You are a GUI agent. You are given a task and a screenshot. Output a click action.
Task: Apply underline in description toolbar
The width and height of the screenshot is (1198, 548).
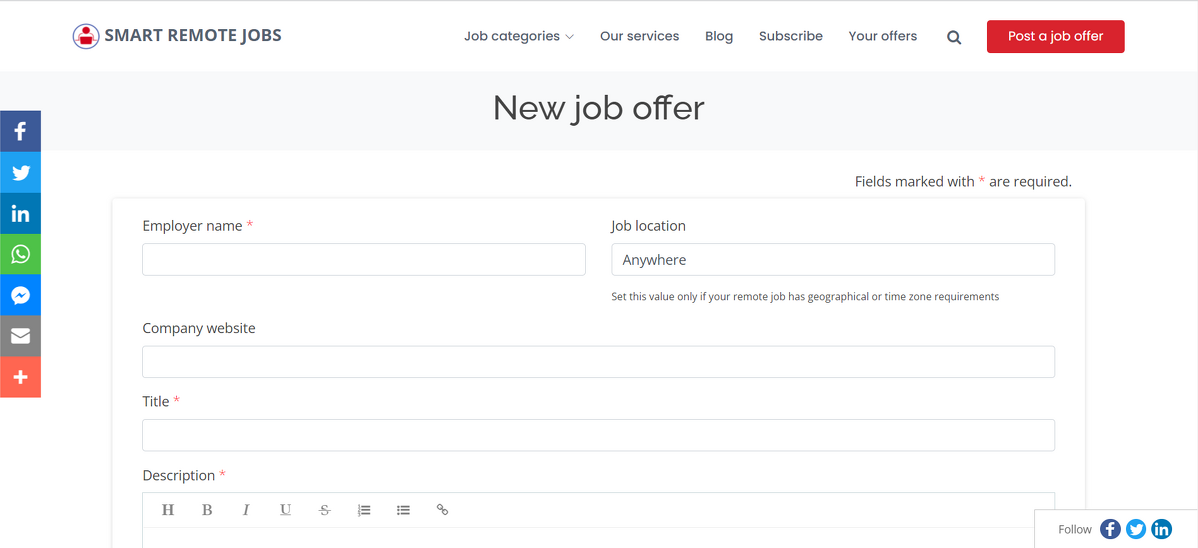click(285, 510)
